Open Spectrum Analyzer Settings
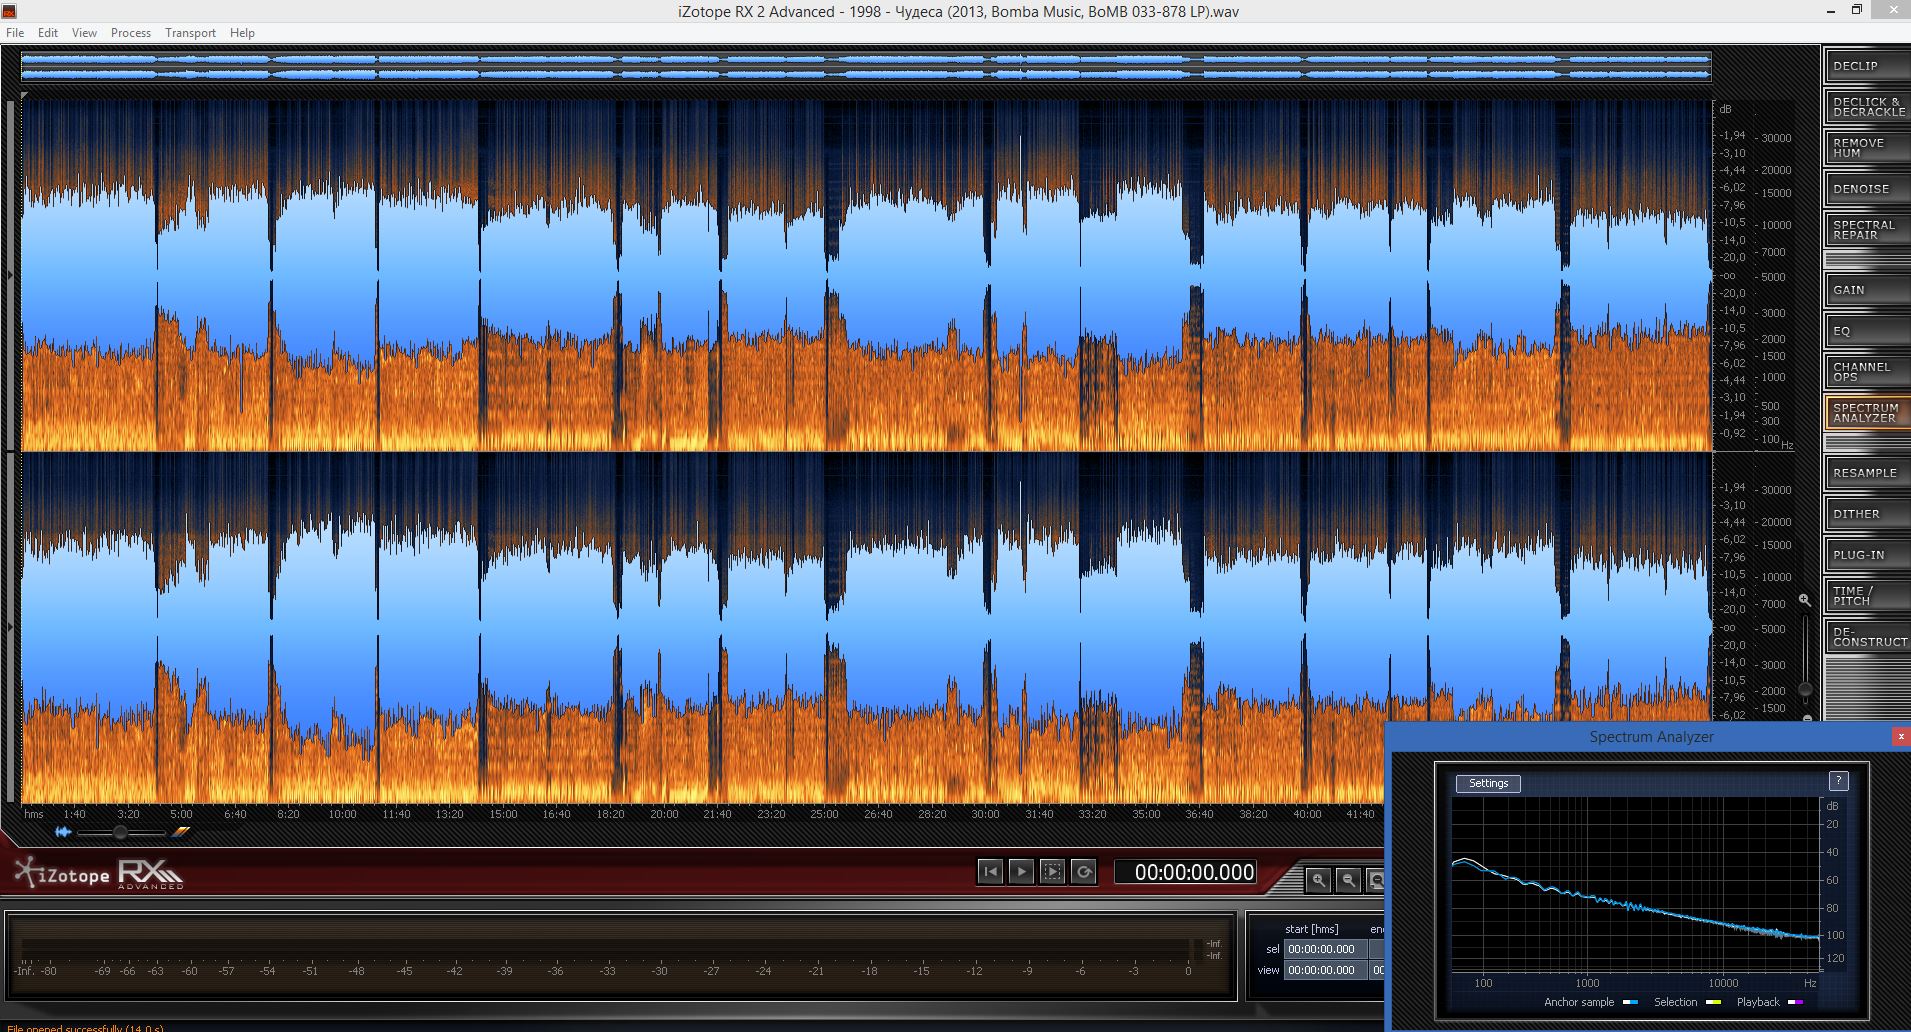The image size is (1911, 1032). point(1488,784)
